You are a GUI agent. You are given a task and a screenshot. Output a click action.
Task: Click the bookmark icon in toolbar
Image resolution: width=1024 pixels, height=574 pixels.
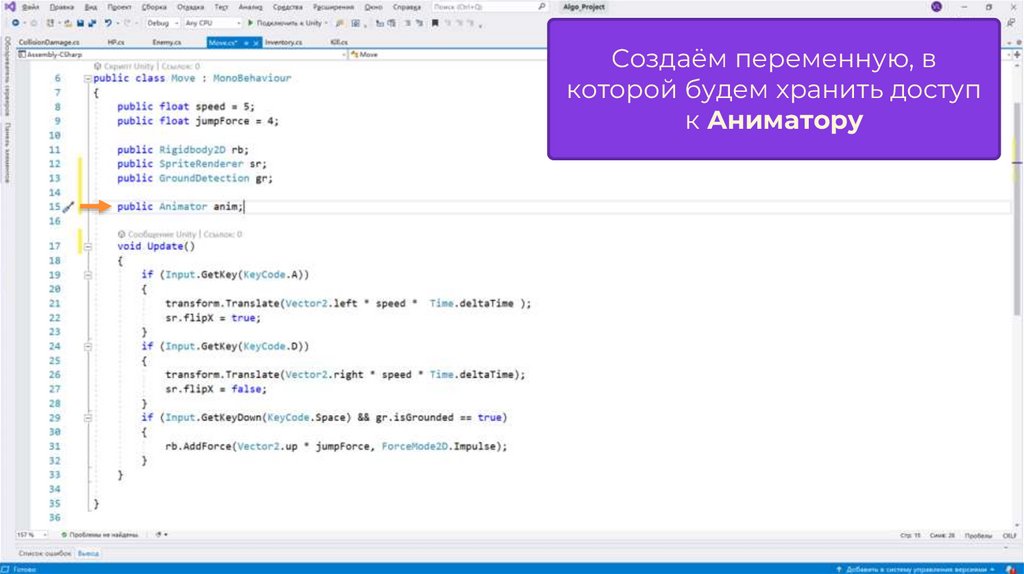click(435, 23)
